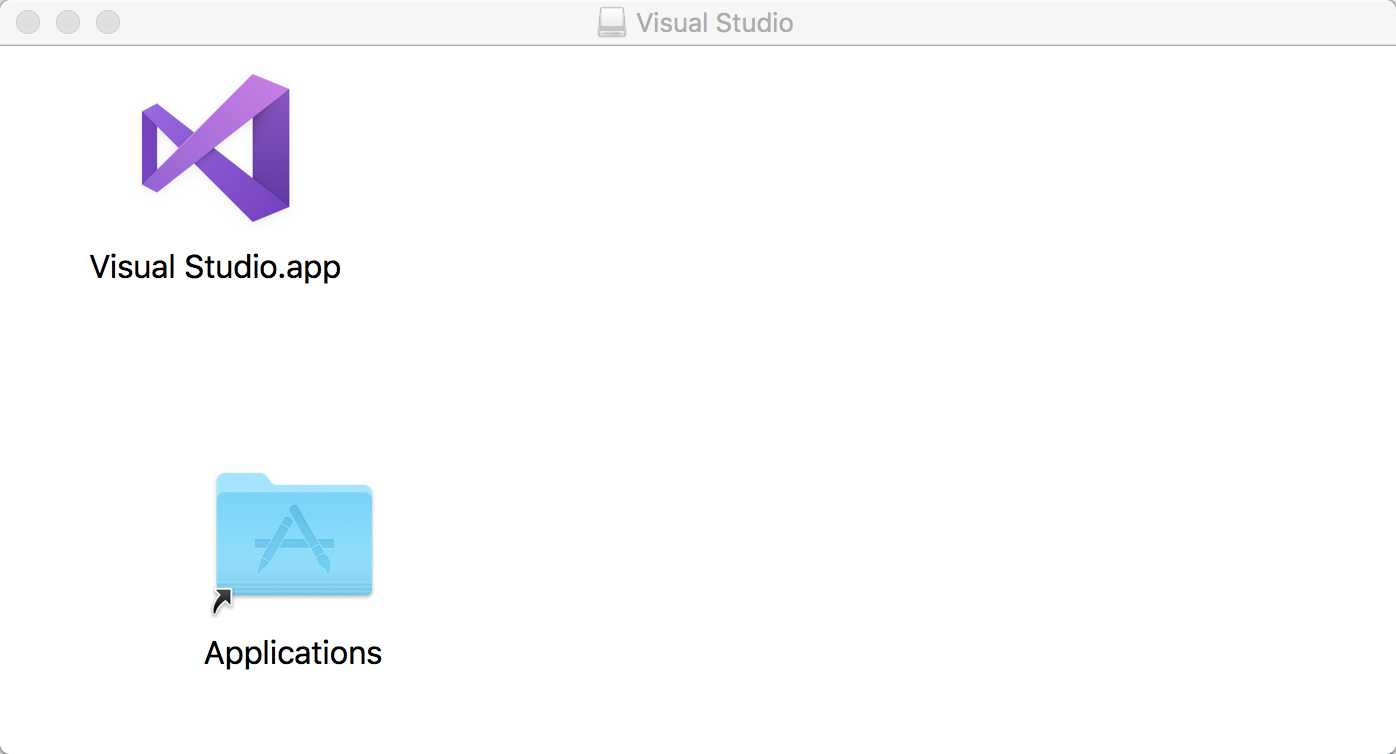The image size is (1396, 754).
Task: Click the raised tab of the Applications folder
Action: (242, 481)
